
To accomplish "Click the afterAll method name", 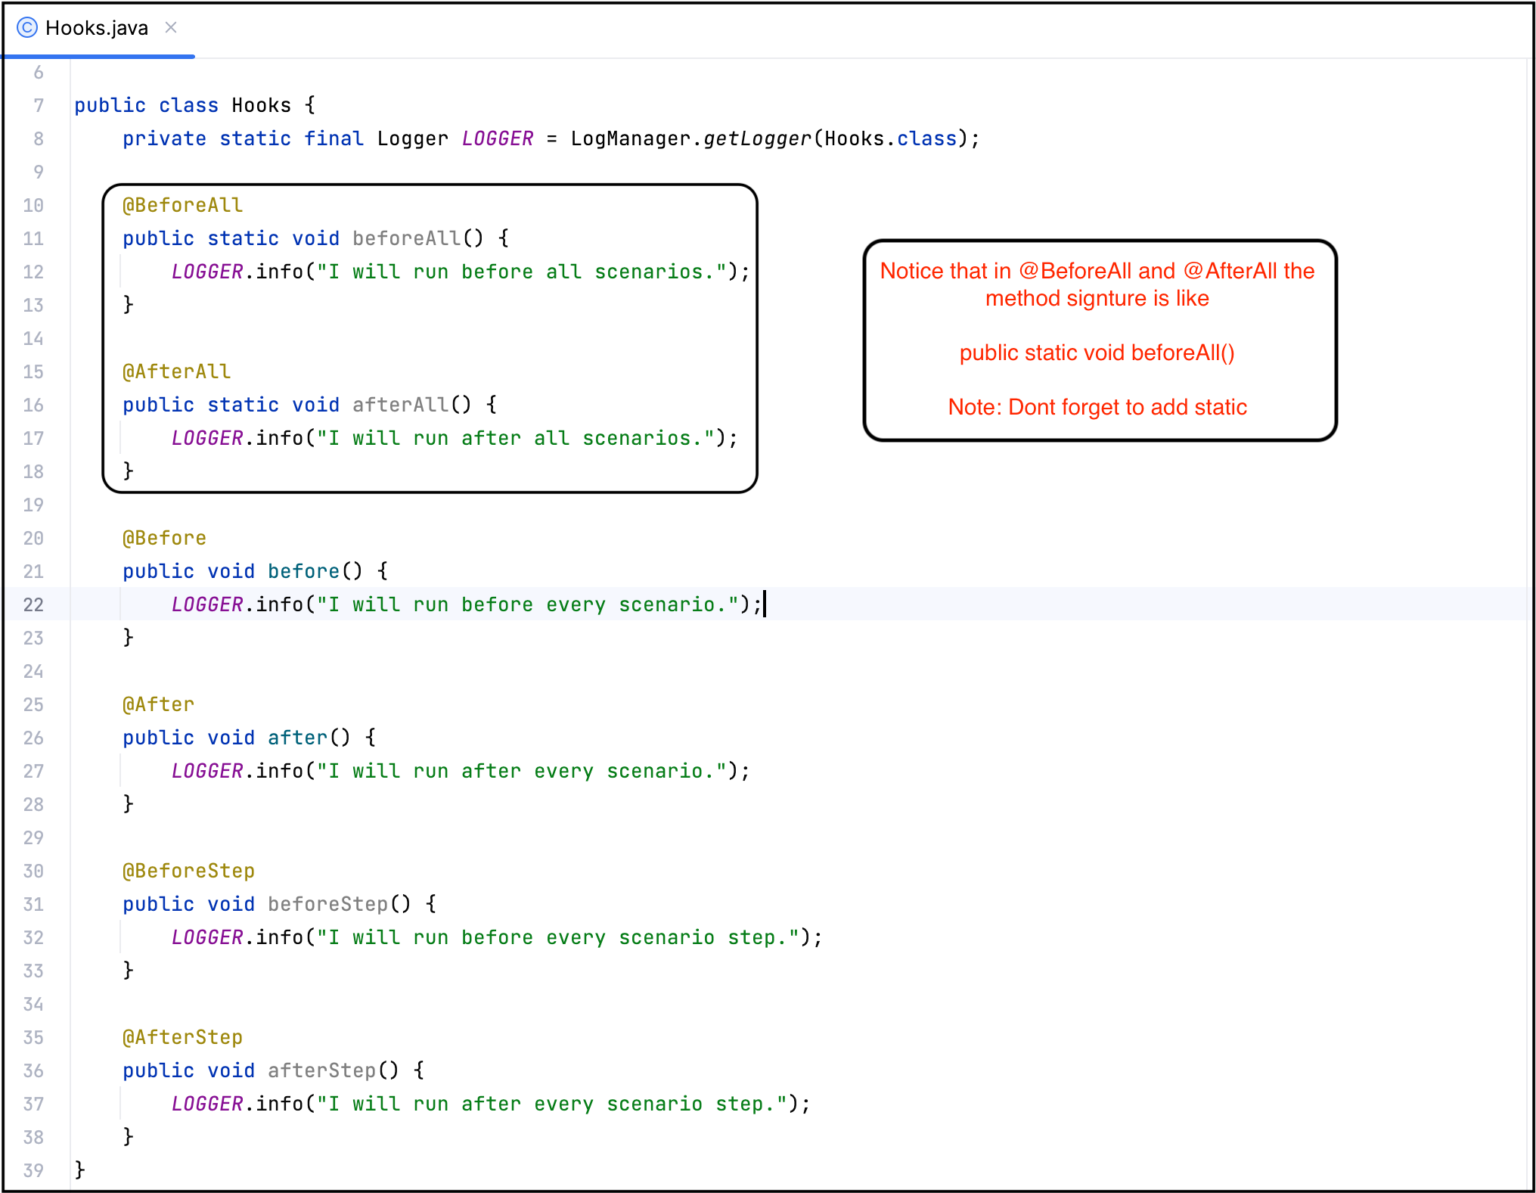I will pos(400,405).
